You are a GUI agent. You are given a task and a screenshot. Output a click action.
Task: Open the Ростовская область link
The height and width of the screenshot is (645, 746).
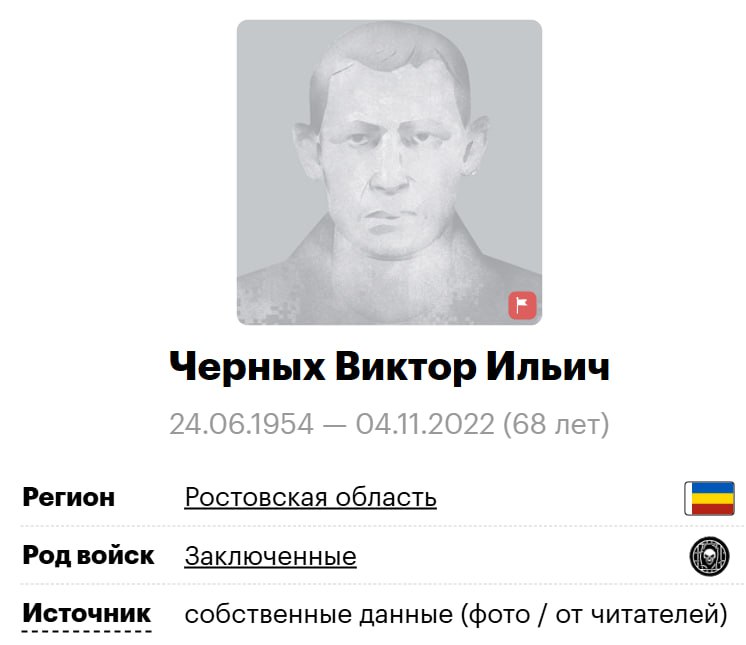pos(310,498)
